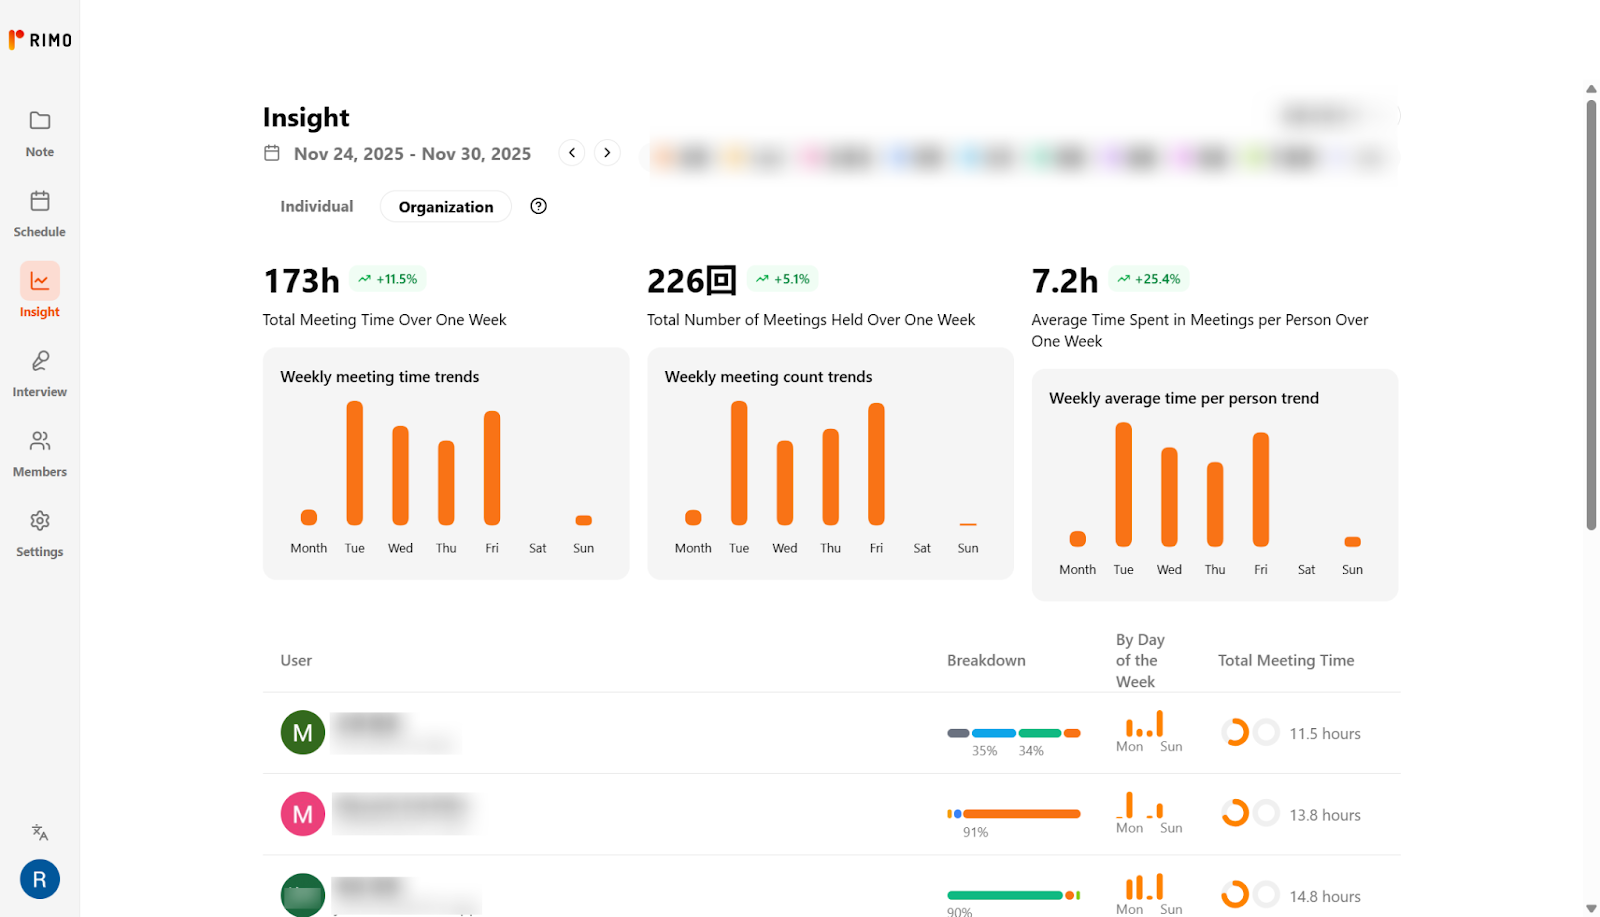Screen dimensions: 1600x917
Task: Go to the previous week
Action: (572, 153)
